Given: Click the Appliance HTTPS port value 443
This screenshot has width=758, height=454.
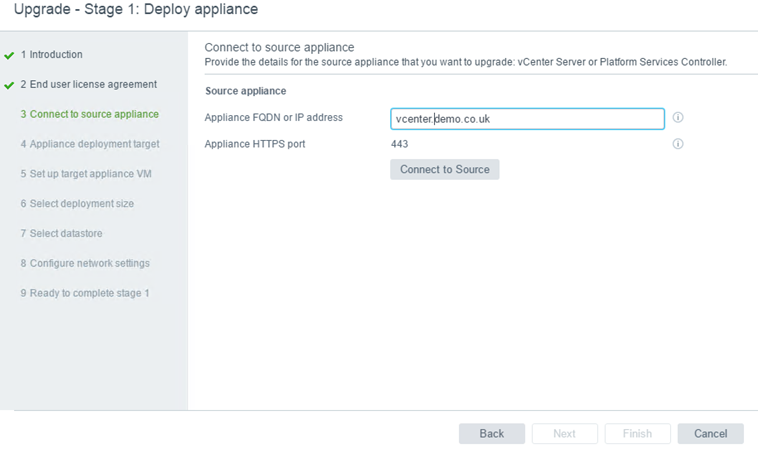Looking at the screenshot, I should 399,144.
